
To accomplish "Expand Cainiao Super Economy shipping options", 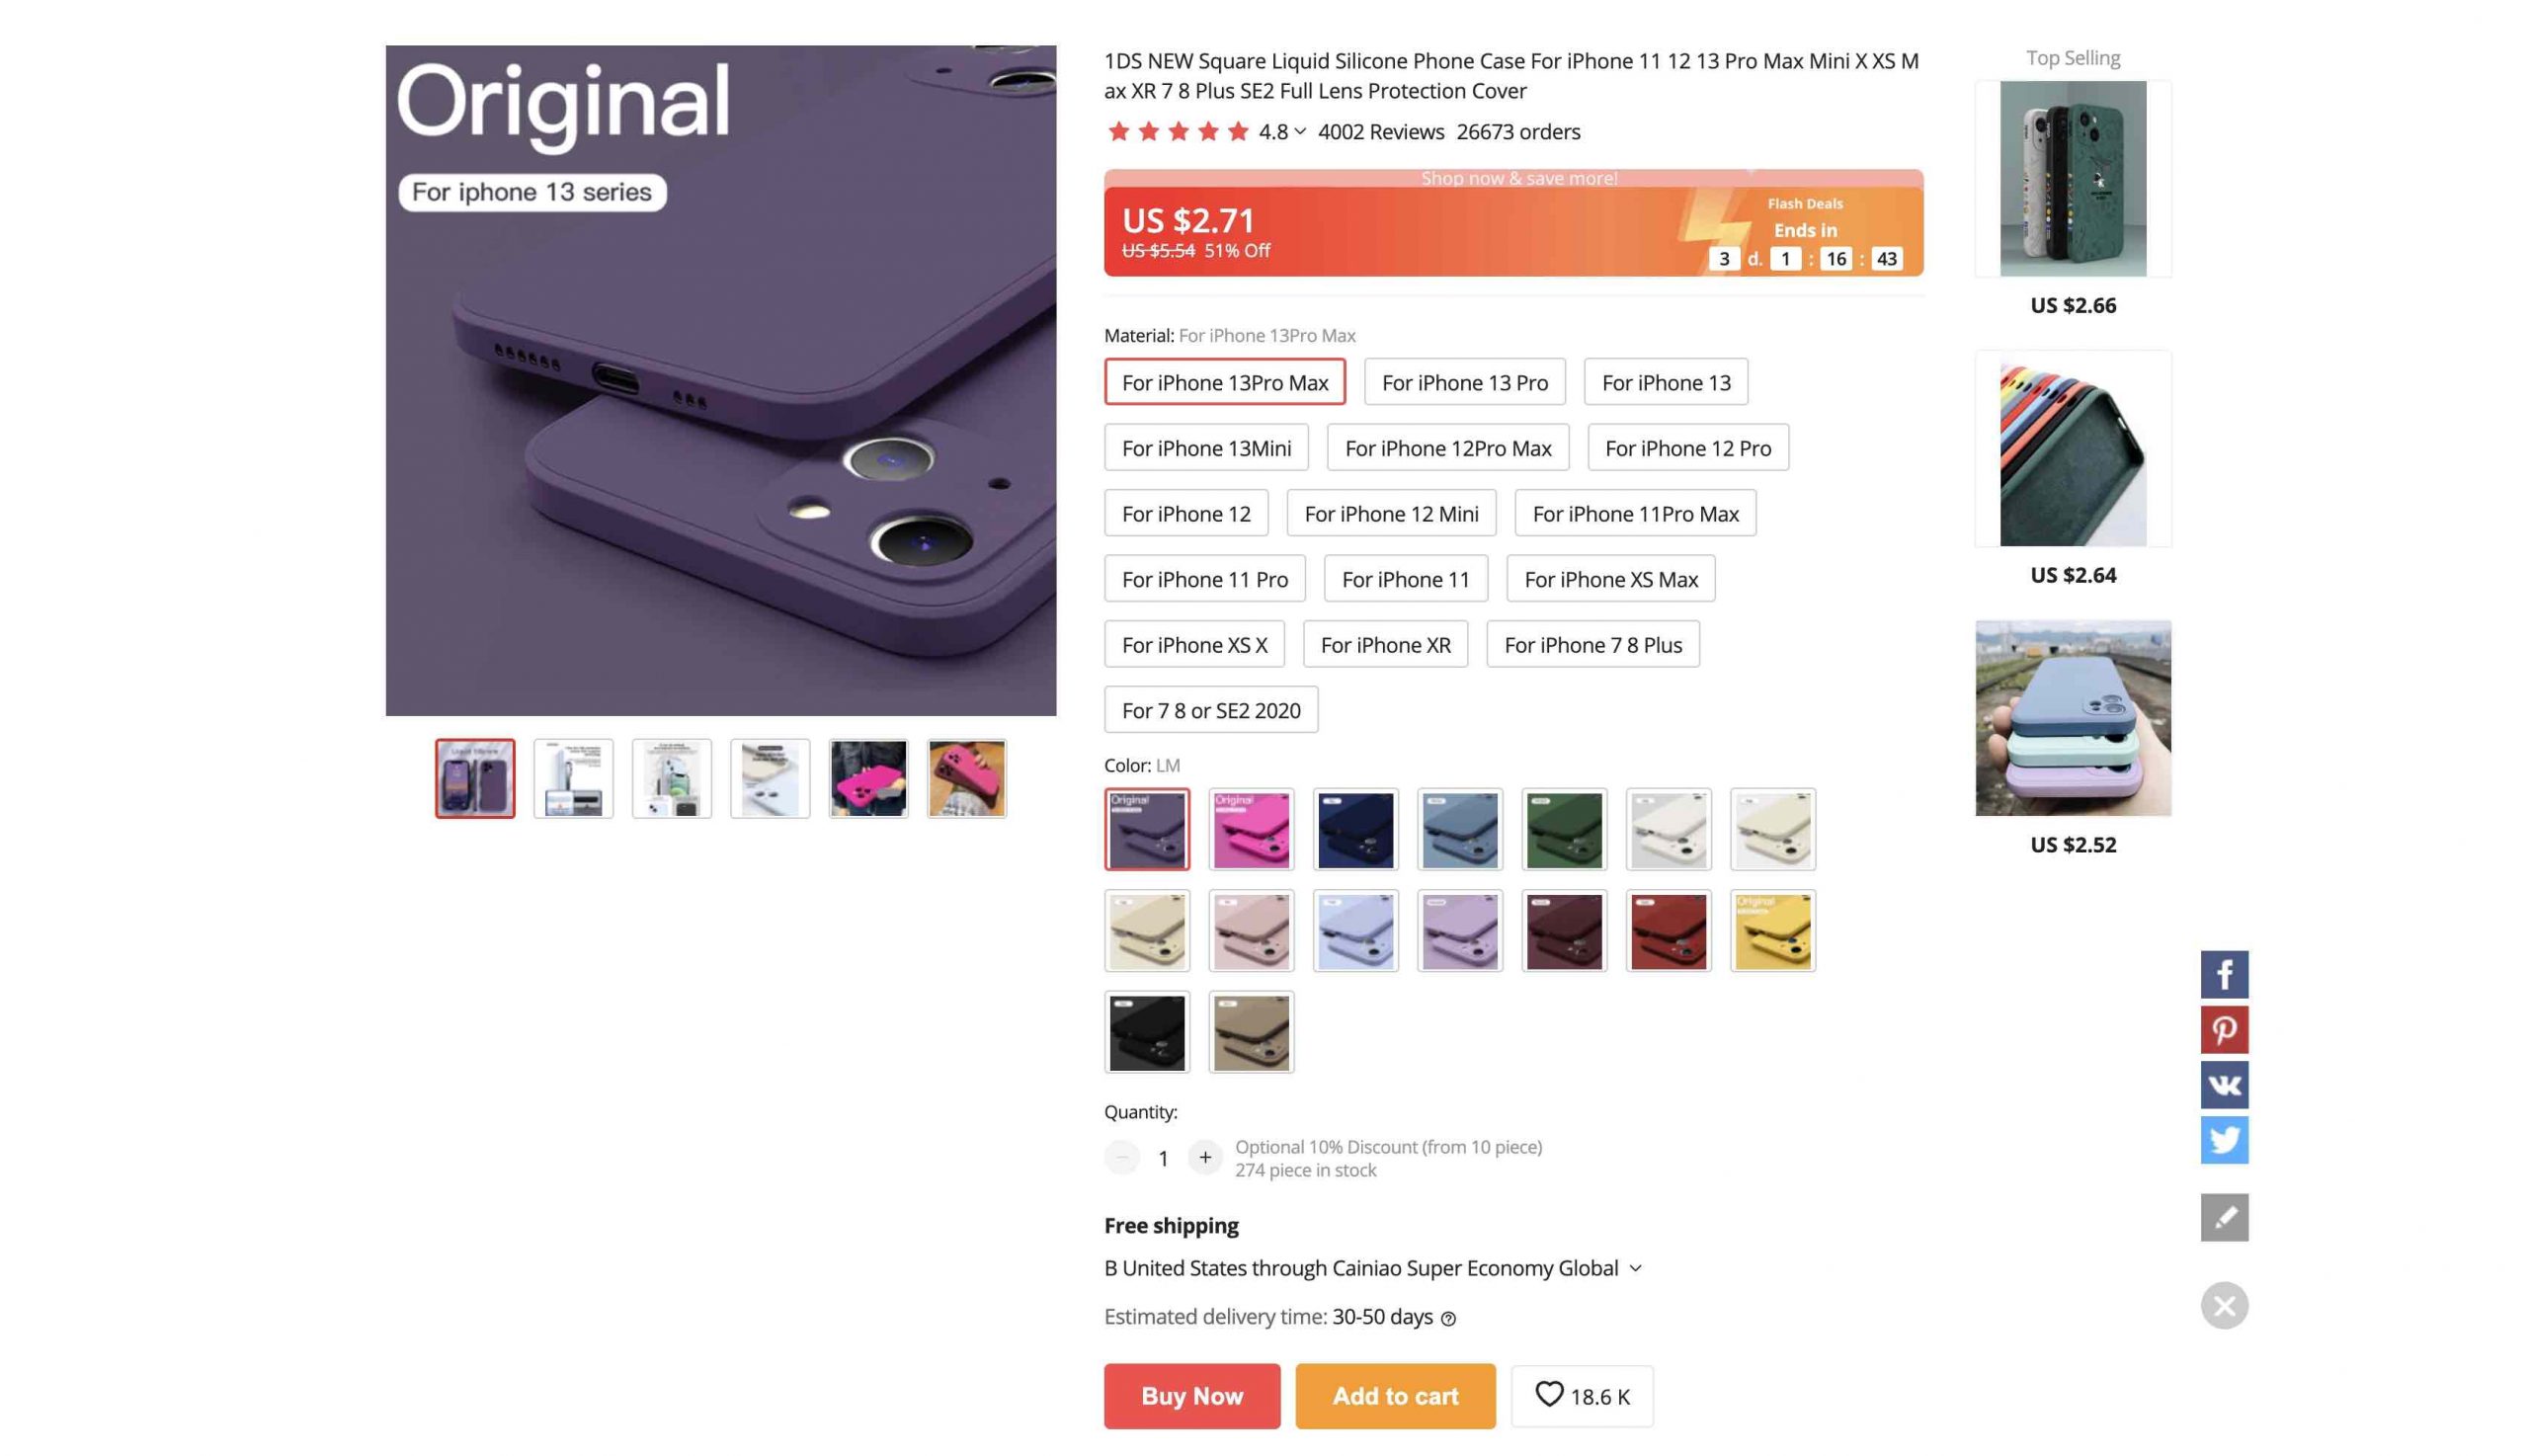I will (x=1635, y=1268).
